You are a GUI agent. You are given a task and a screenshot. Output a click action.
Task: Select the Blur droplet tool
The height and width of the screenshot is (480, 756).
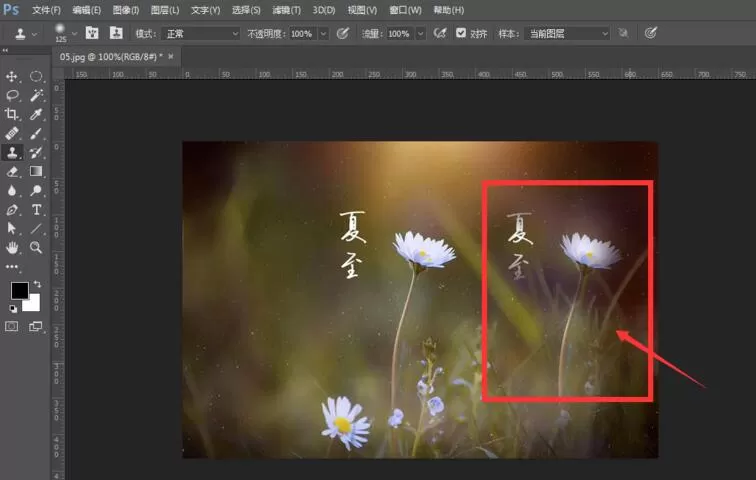[12, 190]
